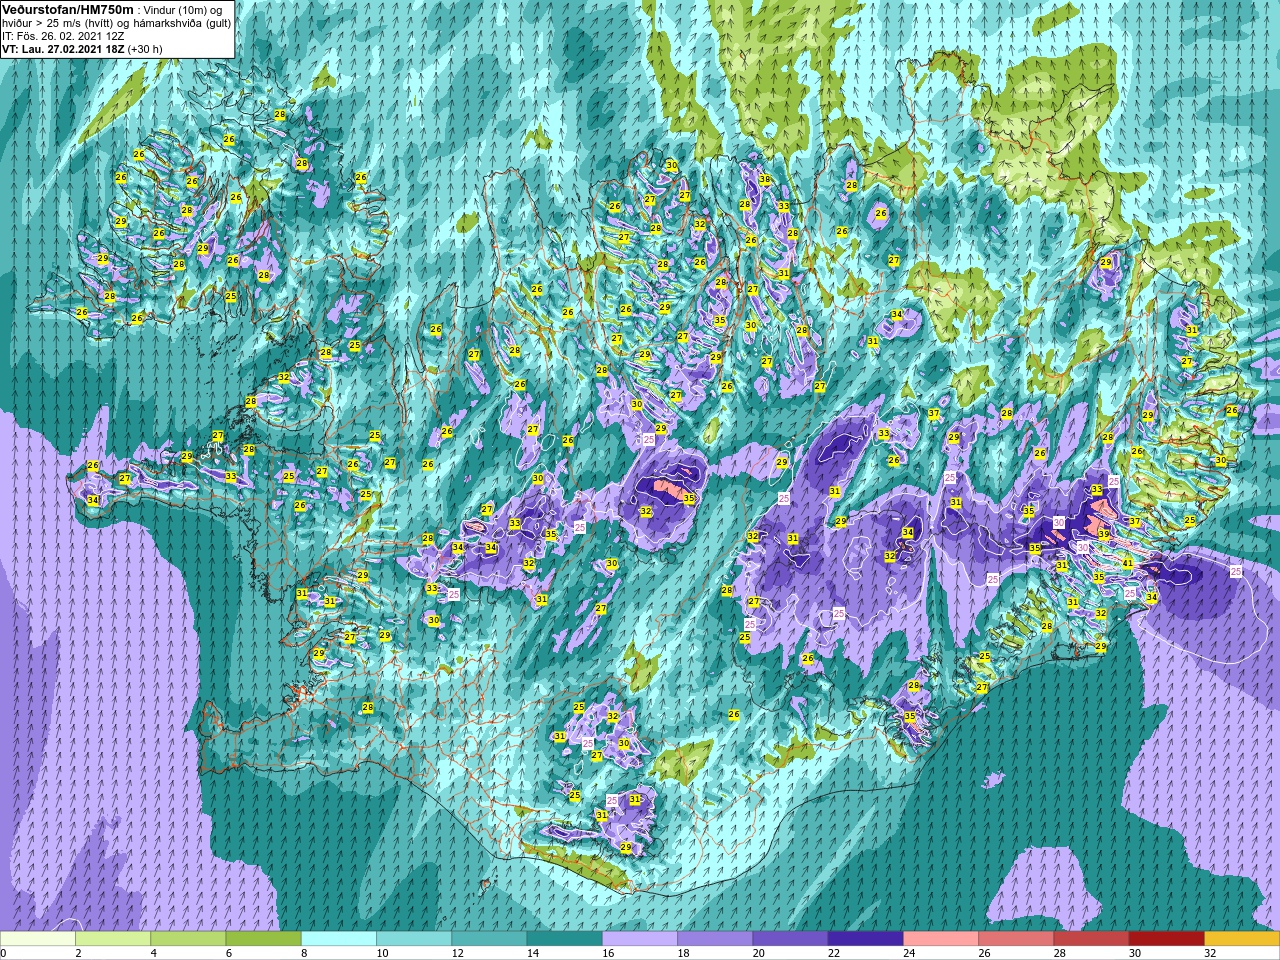Select the orange swatch above 32

point(1241,939)
